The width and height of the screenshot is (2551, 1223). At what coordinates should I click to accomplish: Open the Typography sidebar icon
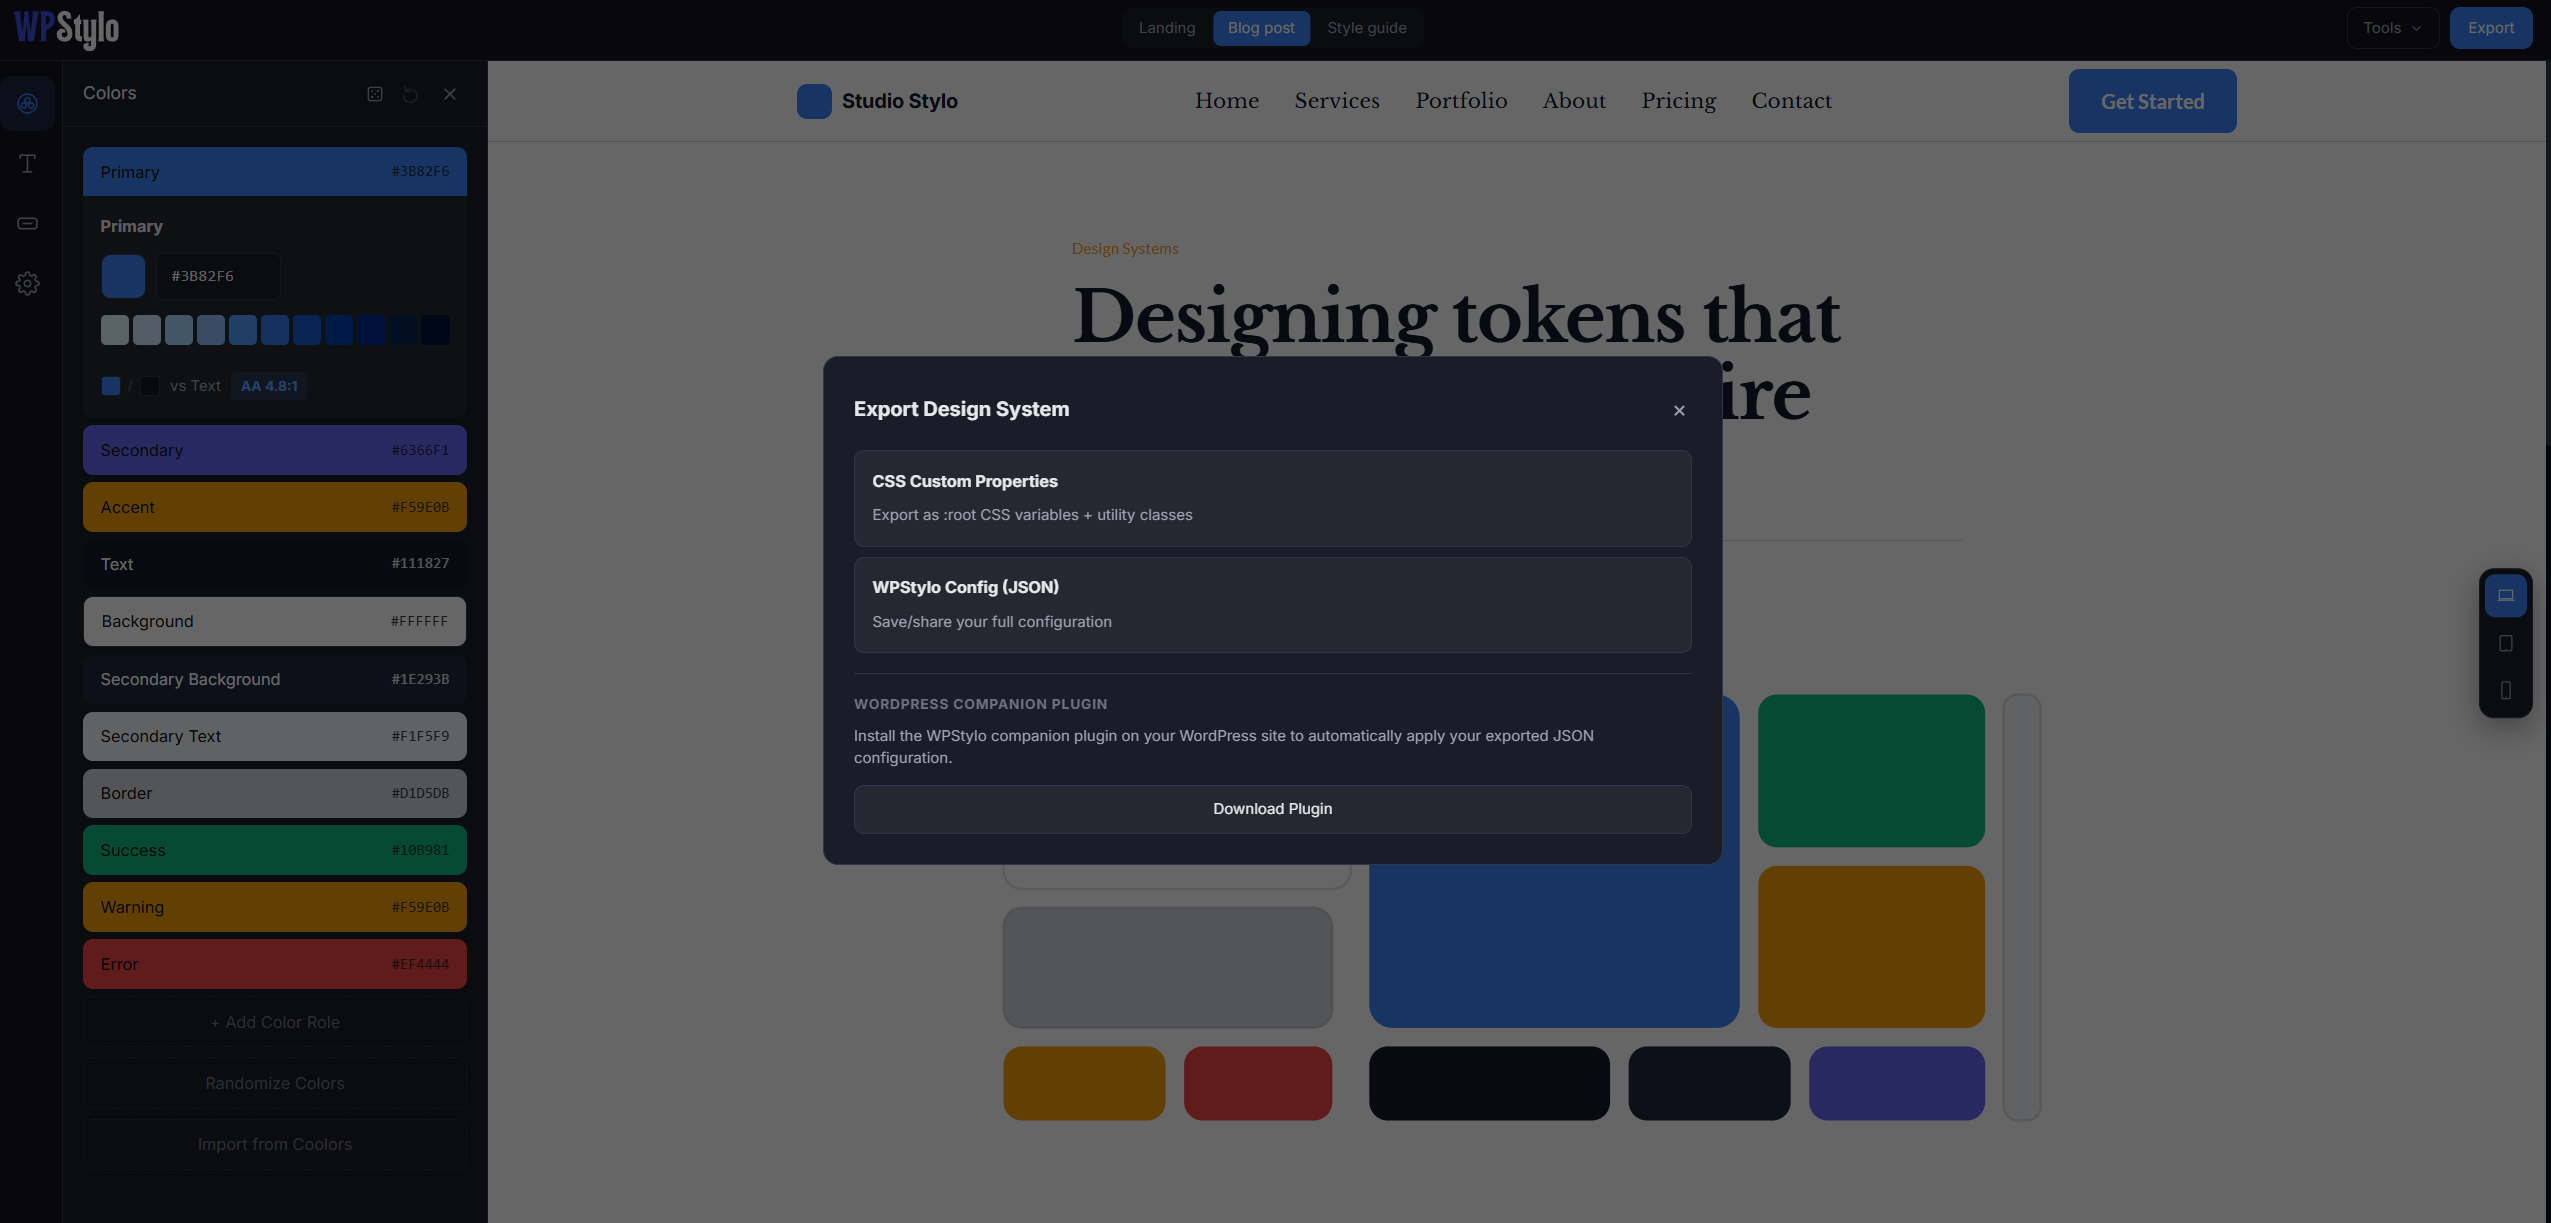tap(28, 163)
